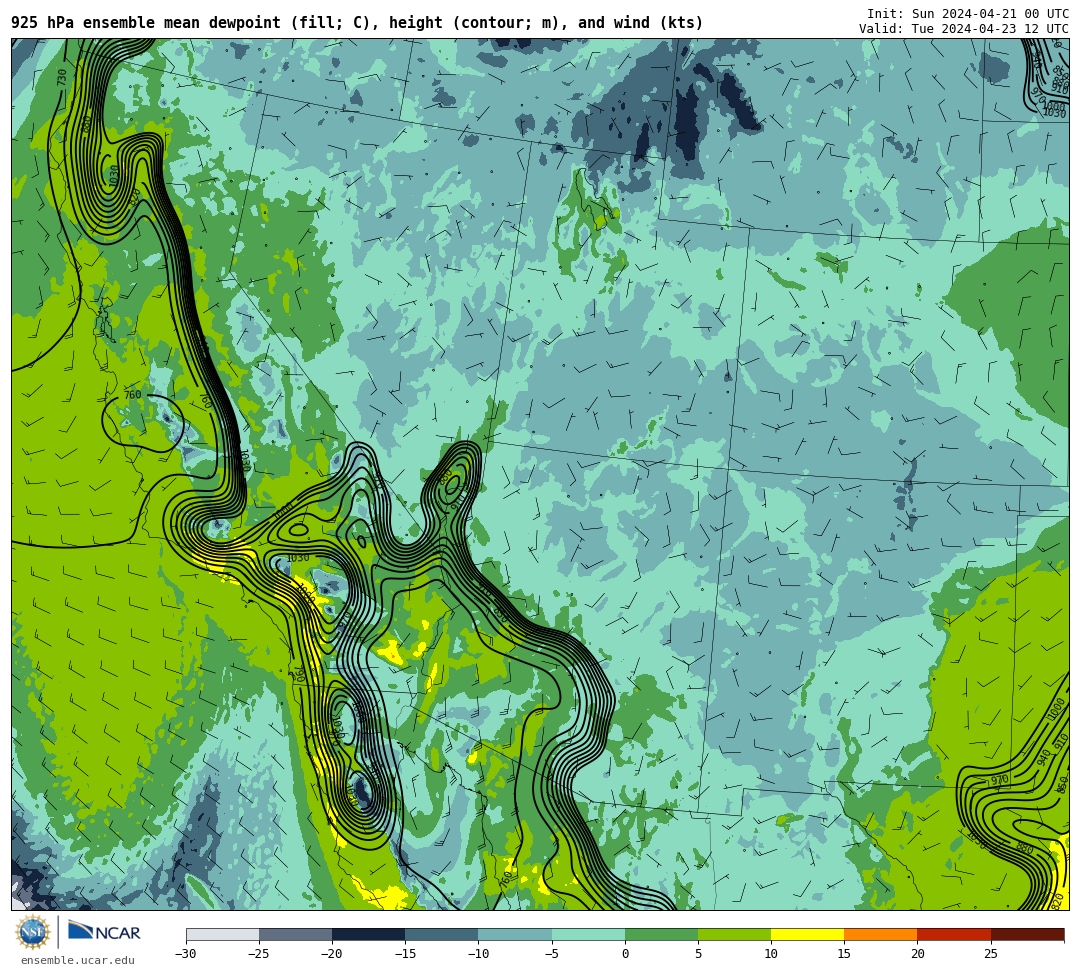Click the NCAR logo
Screen dimensions: 1080x973
[x=105, y=932]
